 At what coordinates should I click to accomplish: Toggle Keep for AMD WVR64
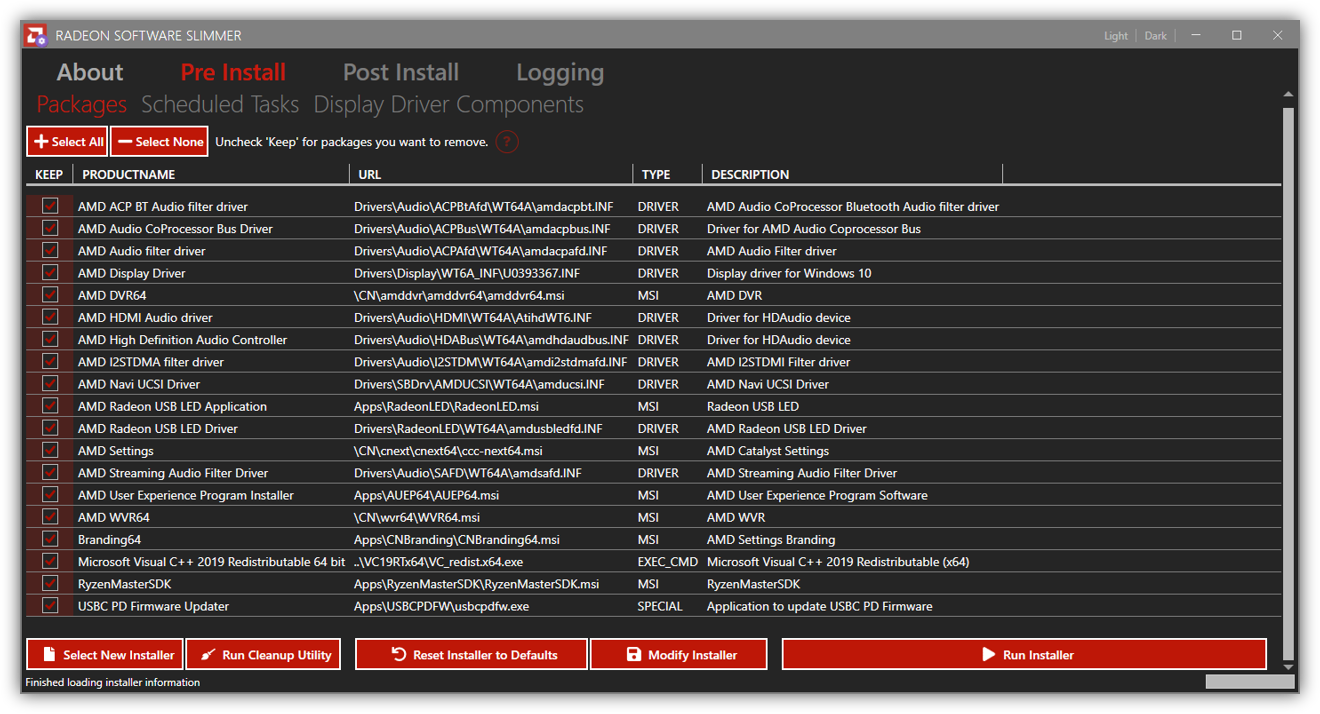tap(50, 516)
